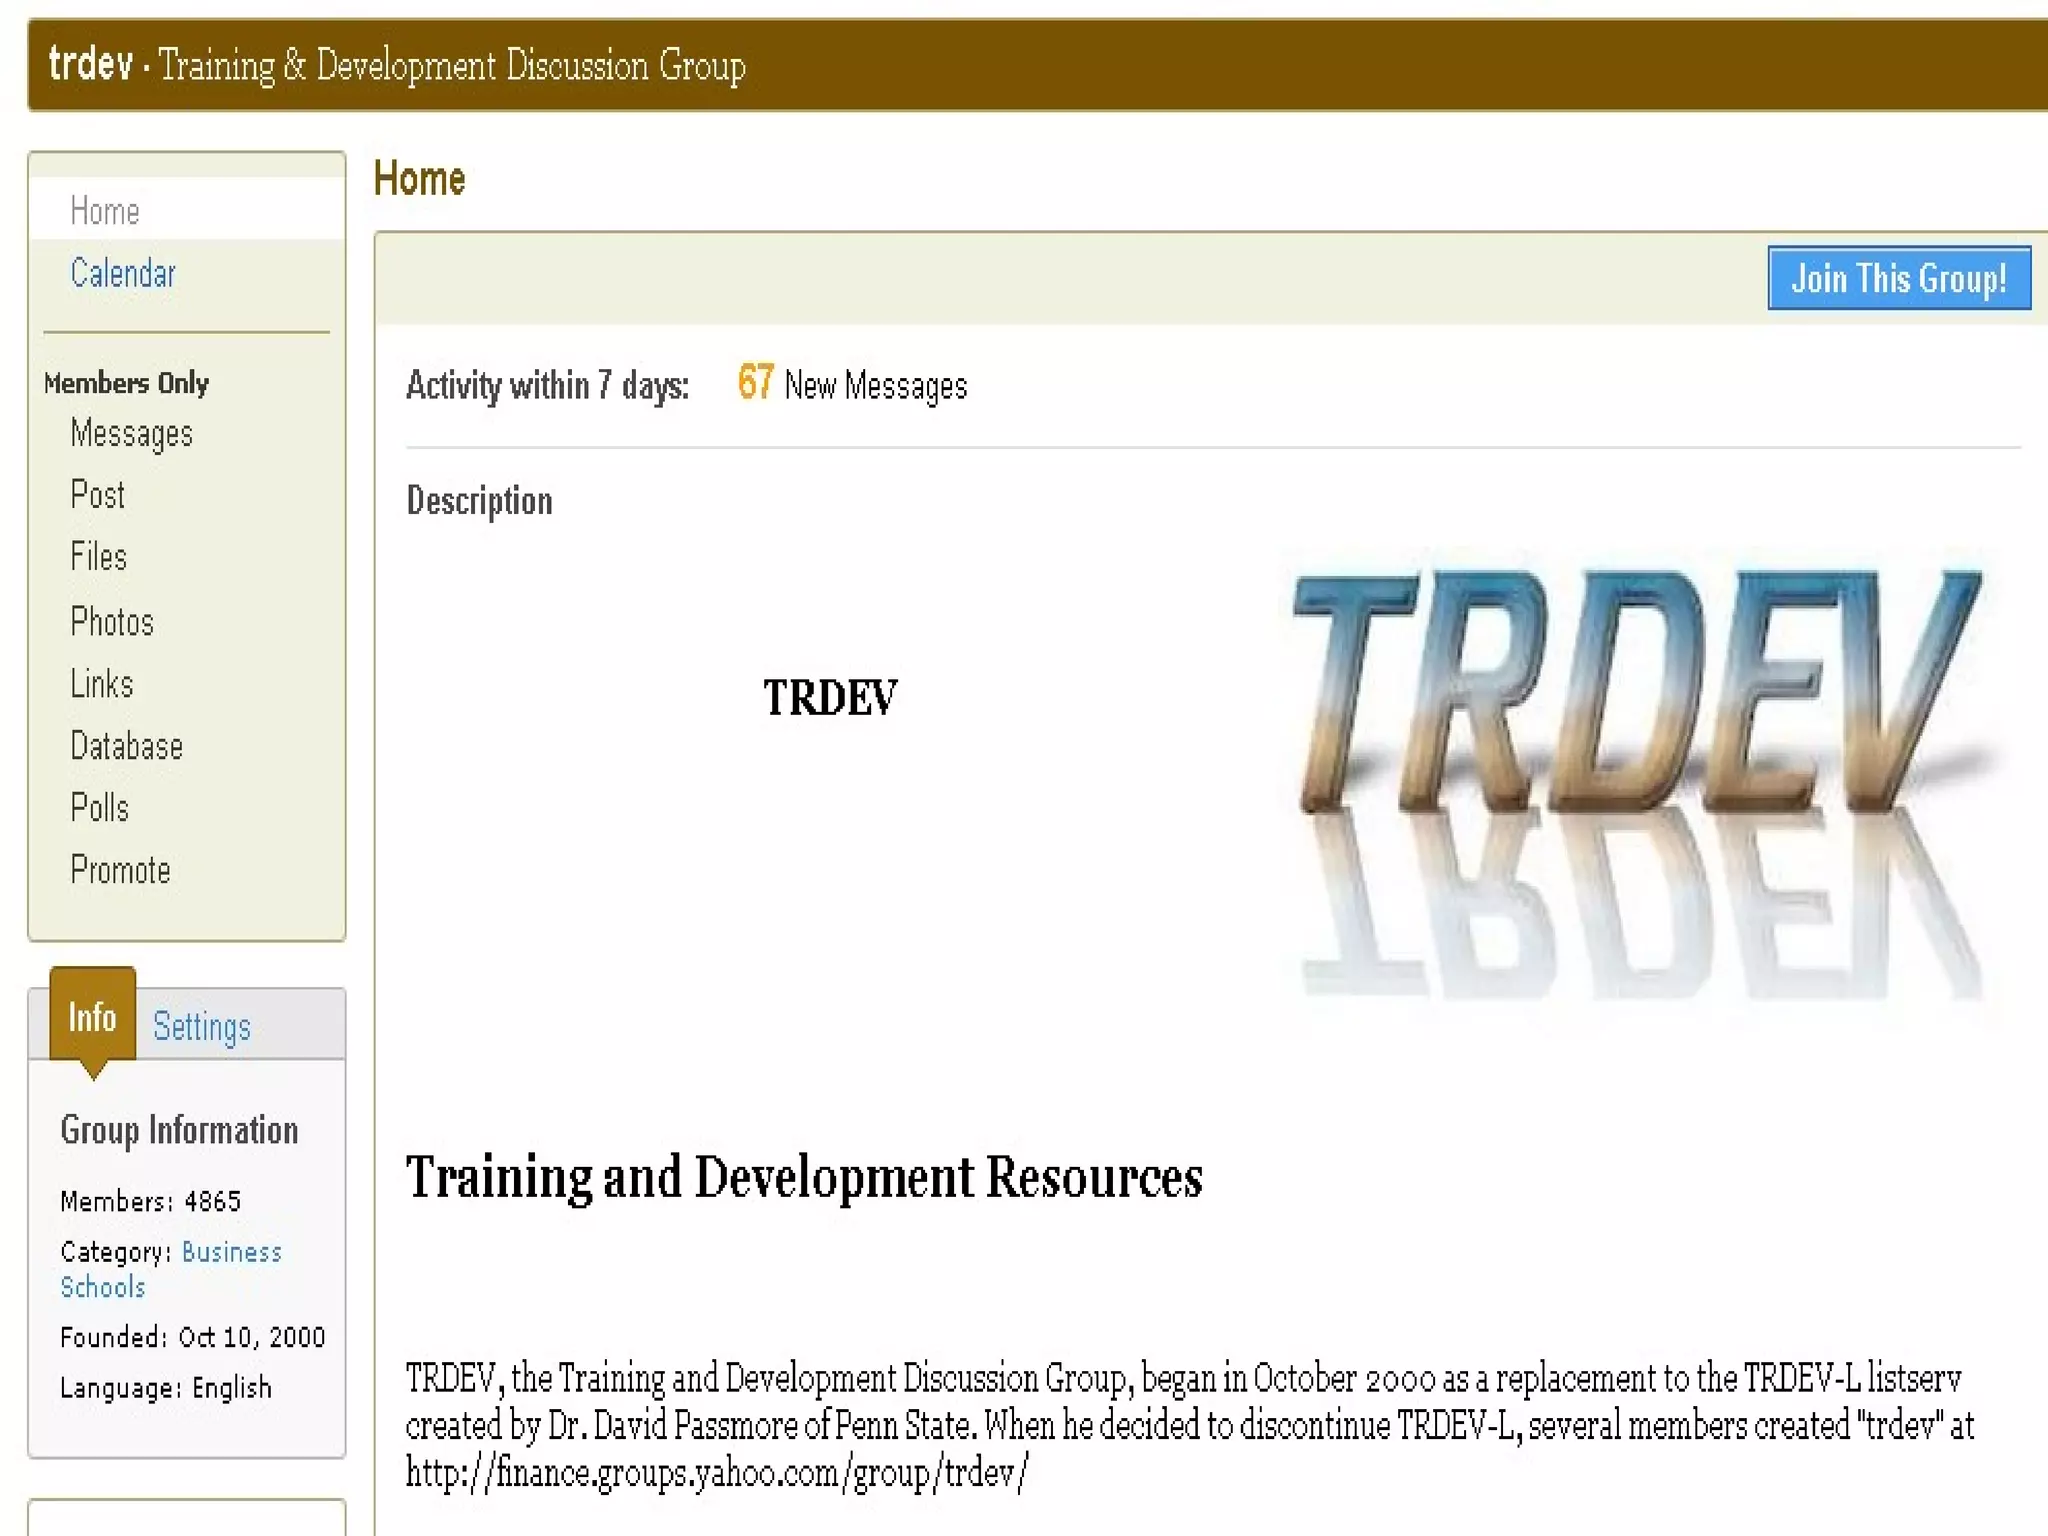Open the Files section

click(x=98, y=557)
